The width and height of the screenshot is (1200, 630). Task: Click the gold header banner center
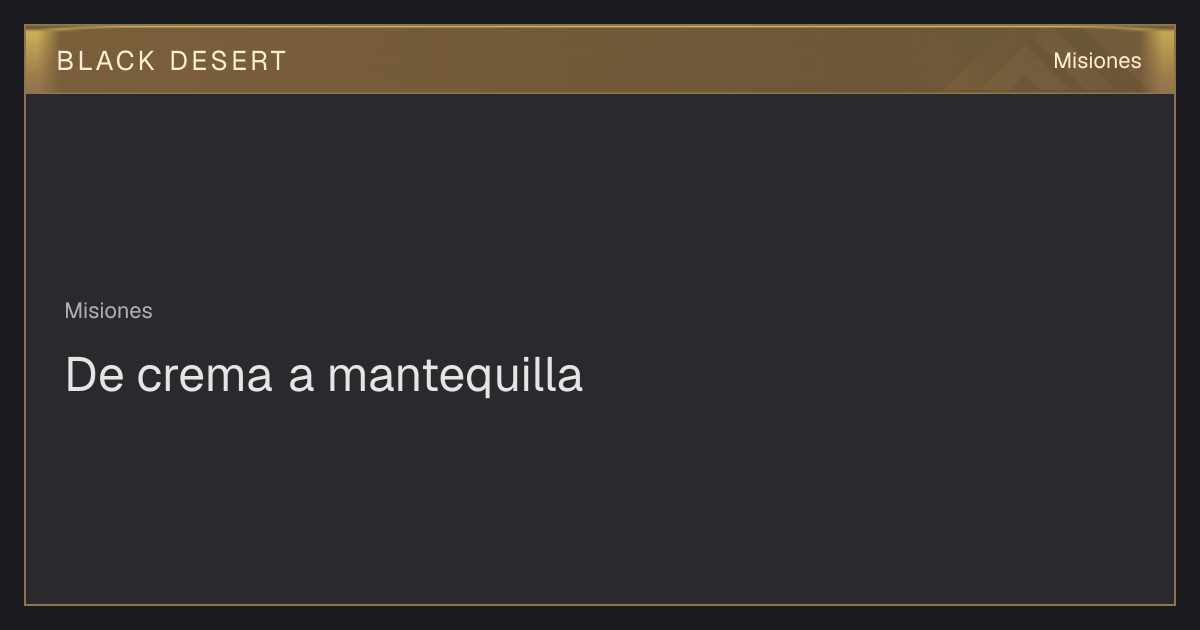pos(600,60)
